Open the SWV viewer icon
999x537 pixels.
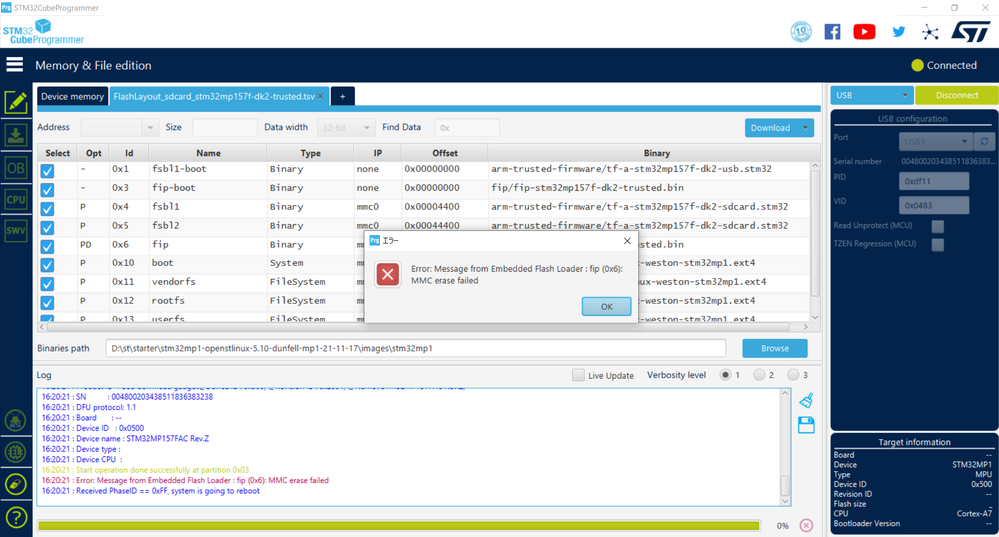[x=16, y=231]
